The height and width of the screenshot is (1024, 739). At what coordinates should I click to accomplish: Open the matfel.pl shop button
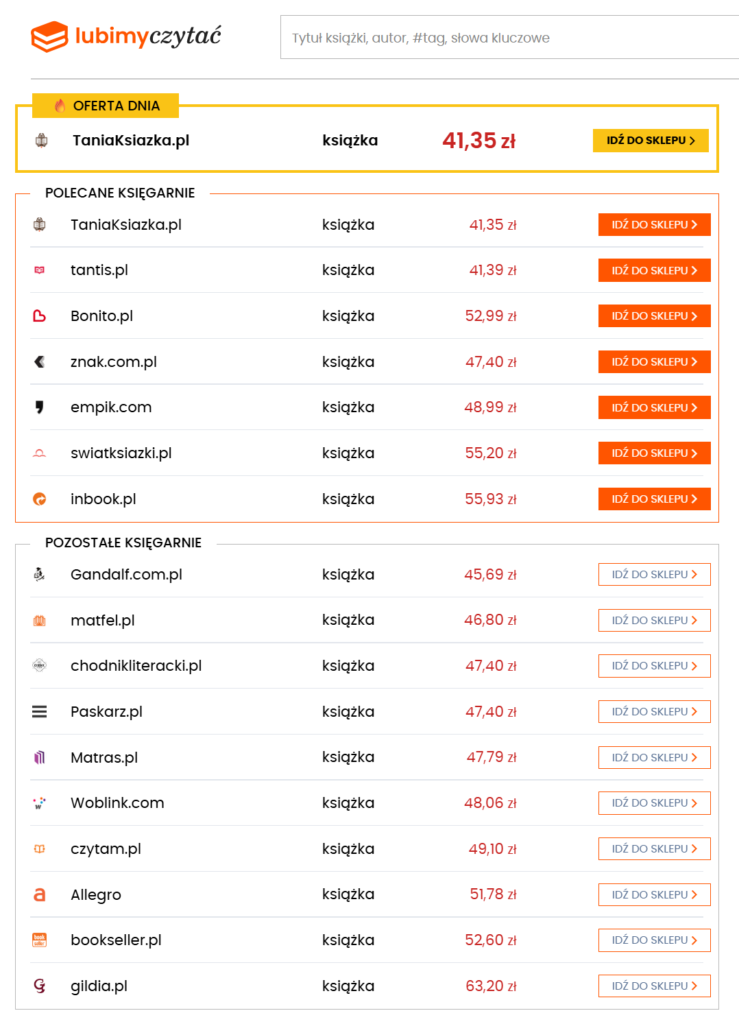pos(654,620)
